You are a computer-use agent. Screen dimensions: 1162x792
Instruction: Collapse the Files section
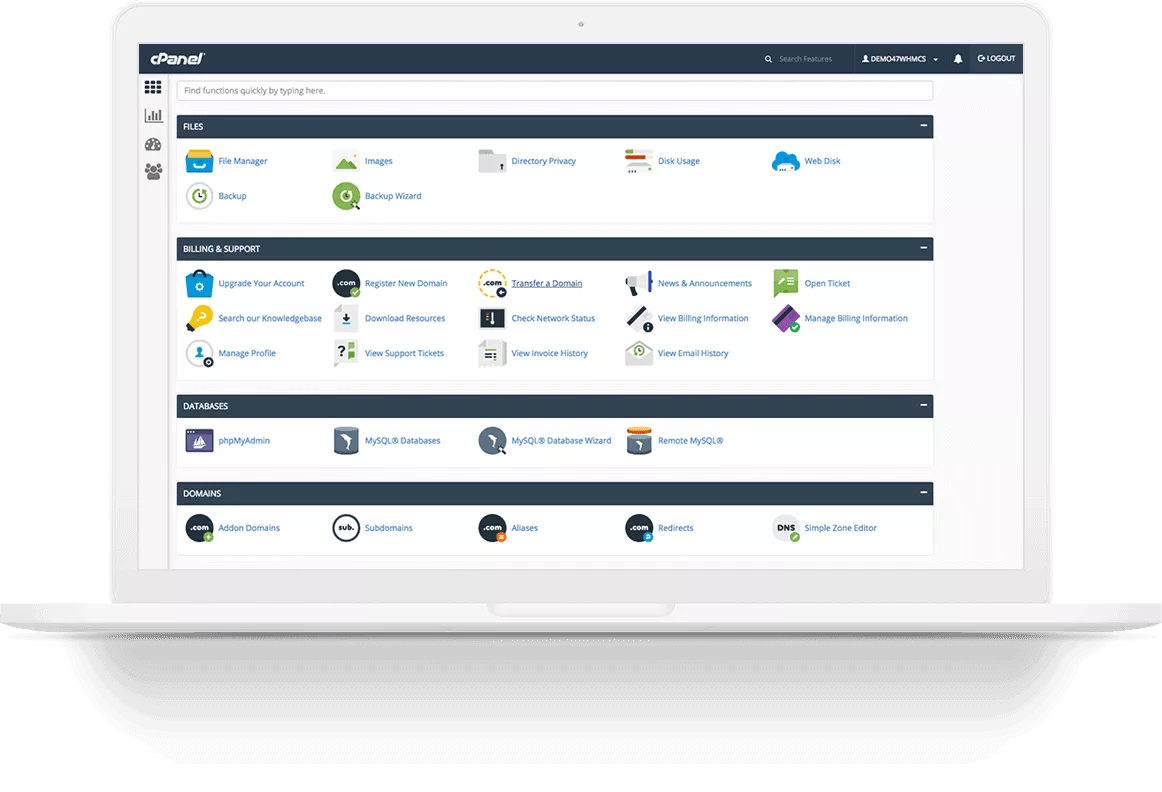click(x=923, y=127)
